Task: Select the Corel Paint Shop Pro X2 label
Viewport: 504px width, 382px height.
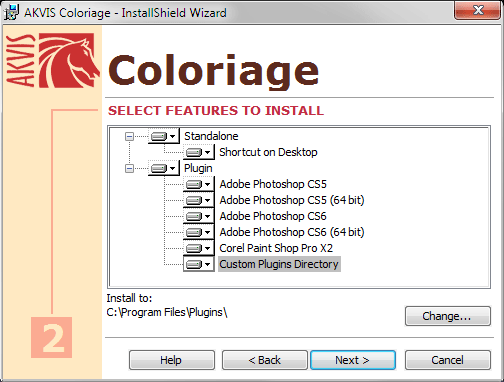Action: click(x=276, y=248)
